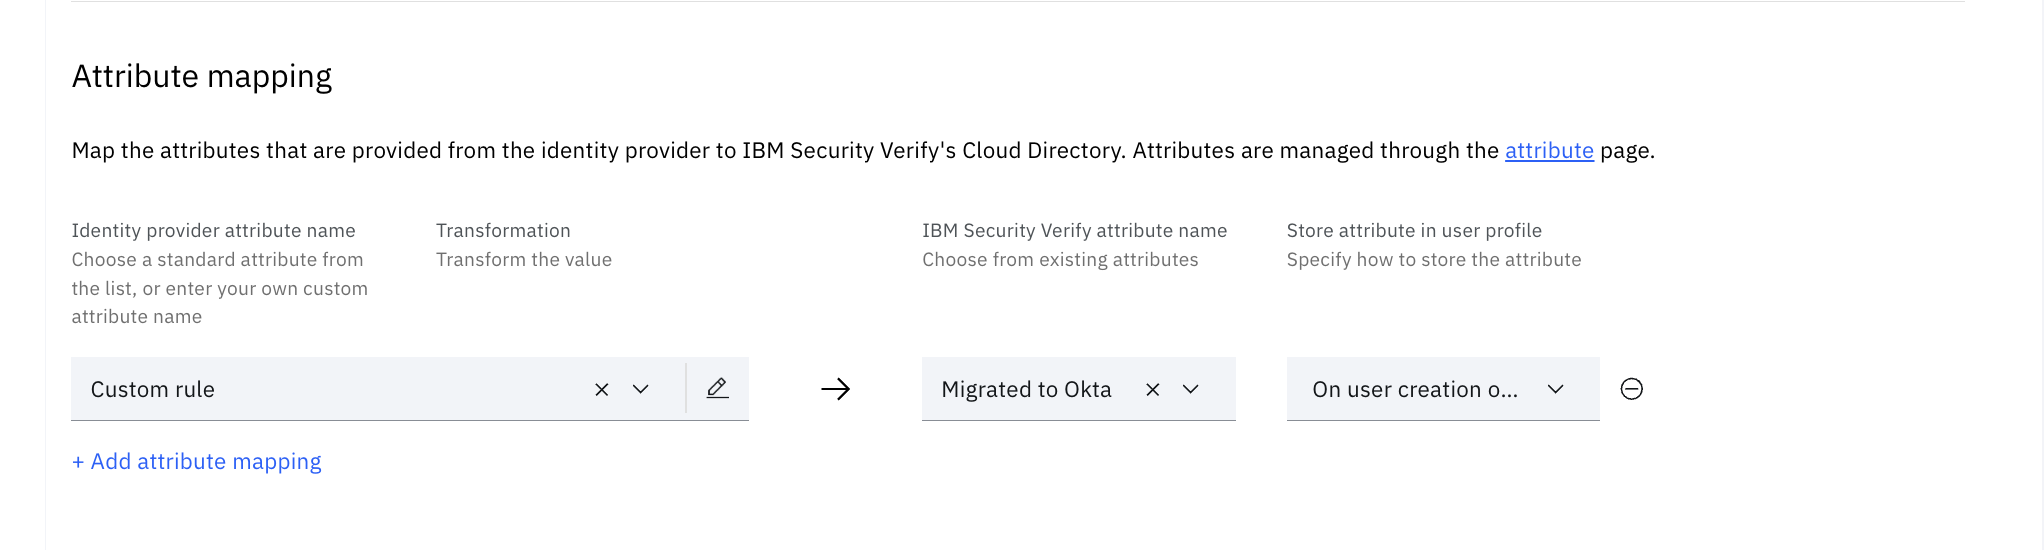This screenshot has width=2044, height=550.
Task: Add a new attribute mapping
Action: tap(197, 462)
